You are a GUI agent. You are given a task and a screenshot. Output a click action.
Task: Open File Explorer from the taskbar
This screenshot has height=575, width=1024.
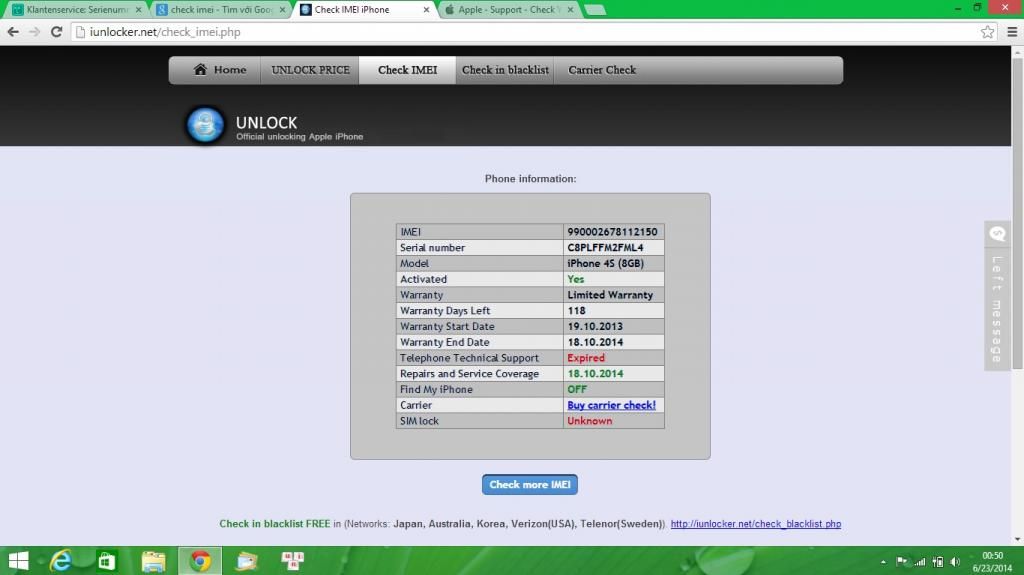154,561
